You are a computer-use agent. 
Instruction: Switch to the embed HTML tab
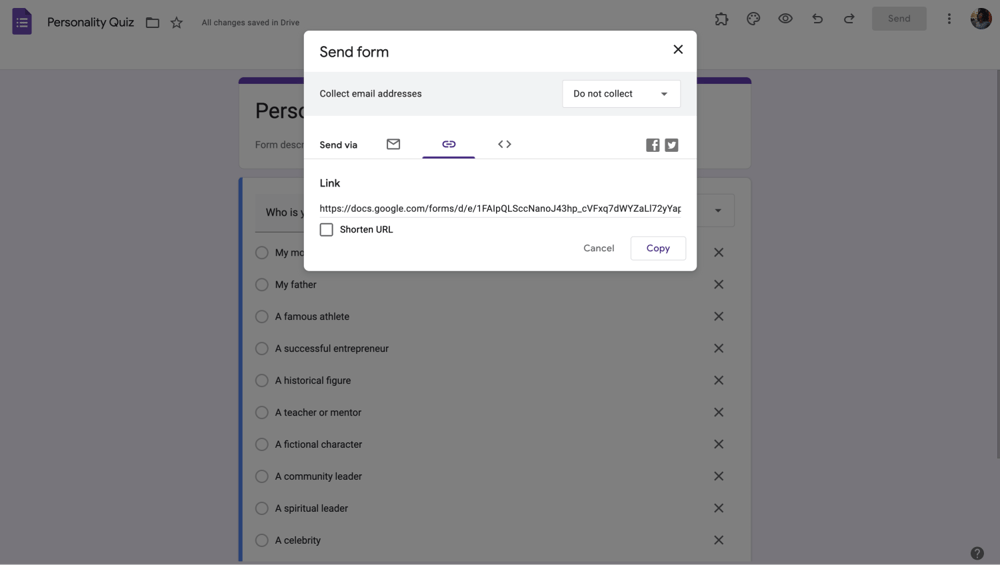pyautogui.click(x=504, y=145)
